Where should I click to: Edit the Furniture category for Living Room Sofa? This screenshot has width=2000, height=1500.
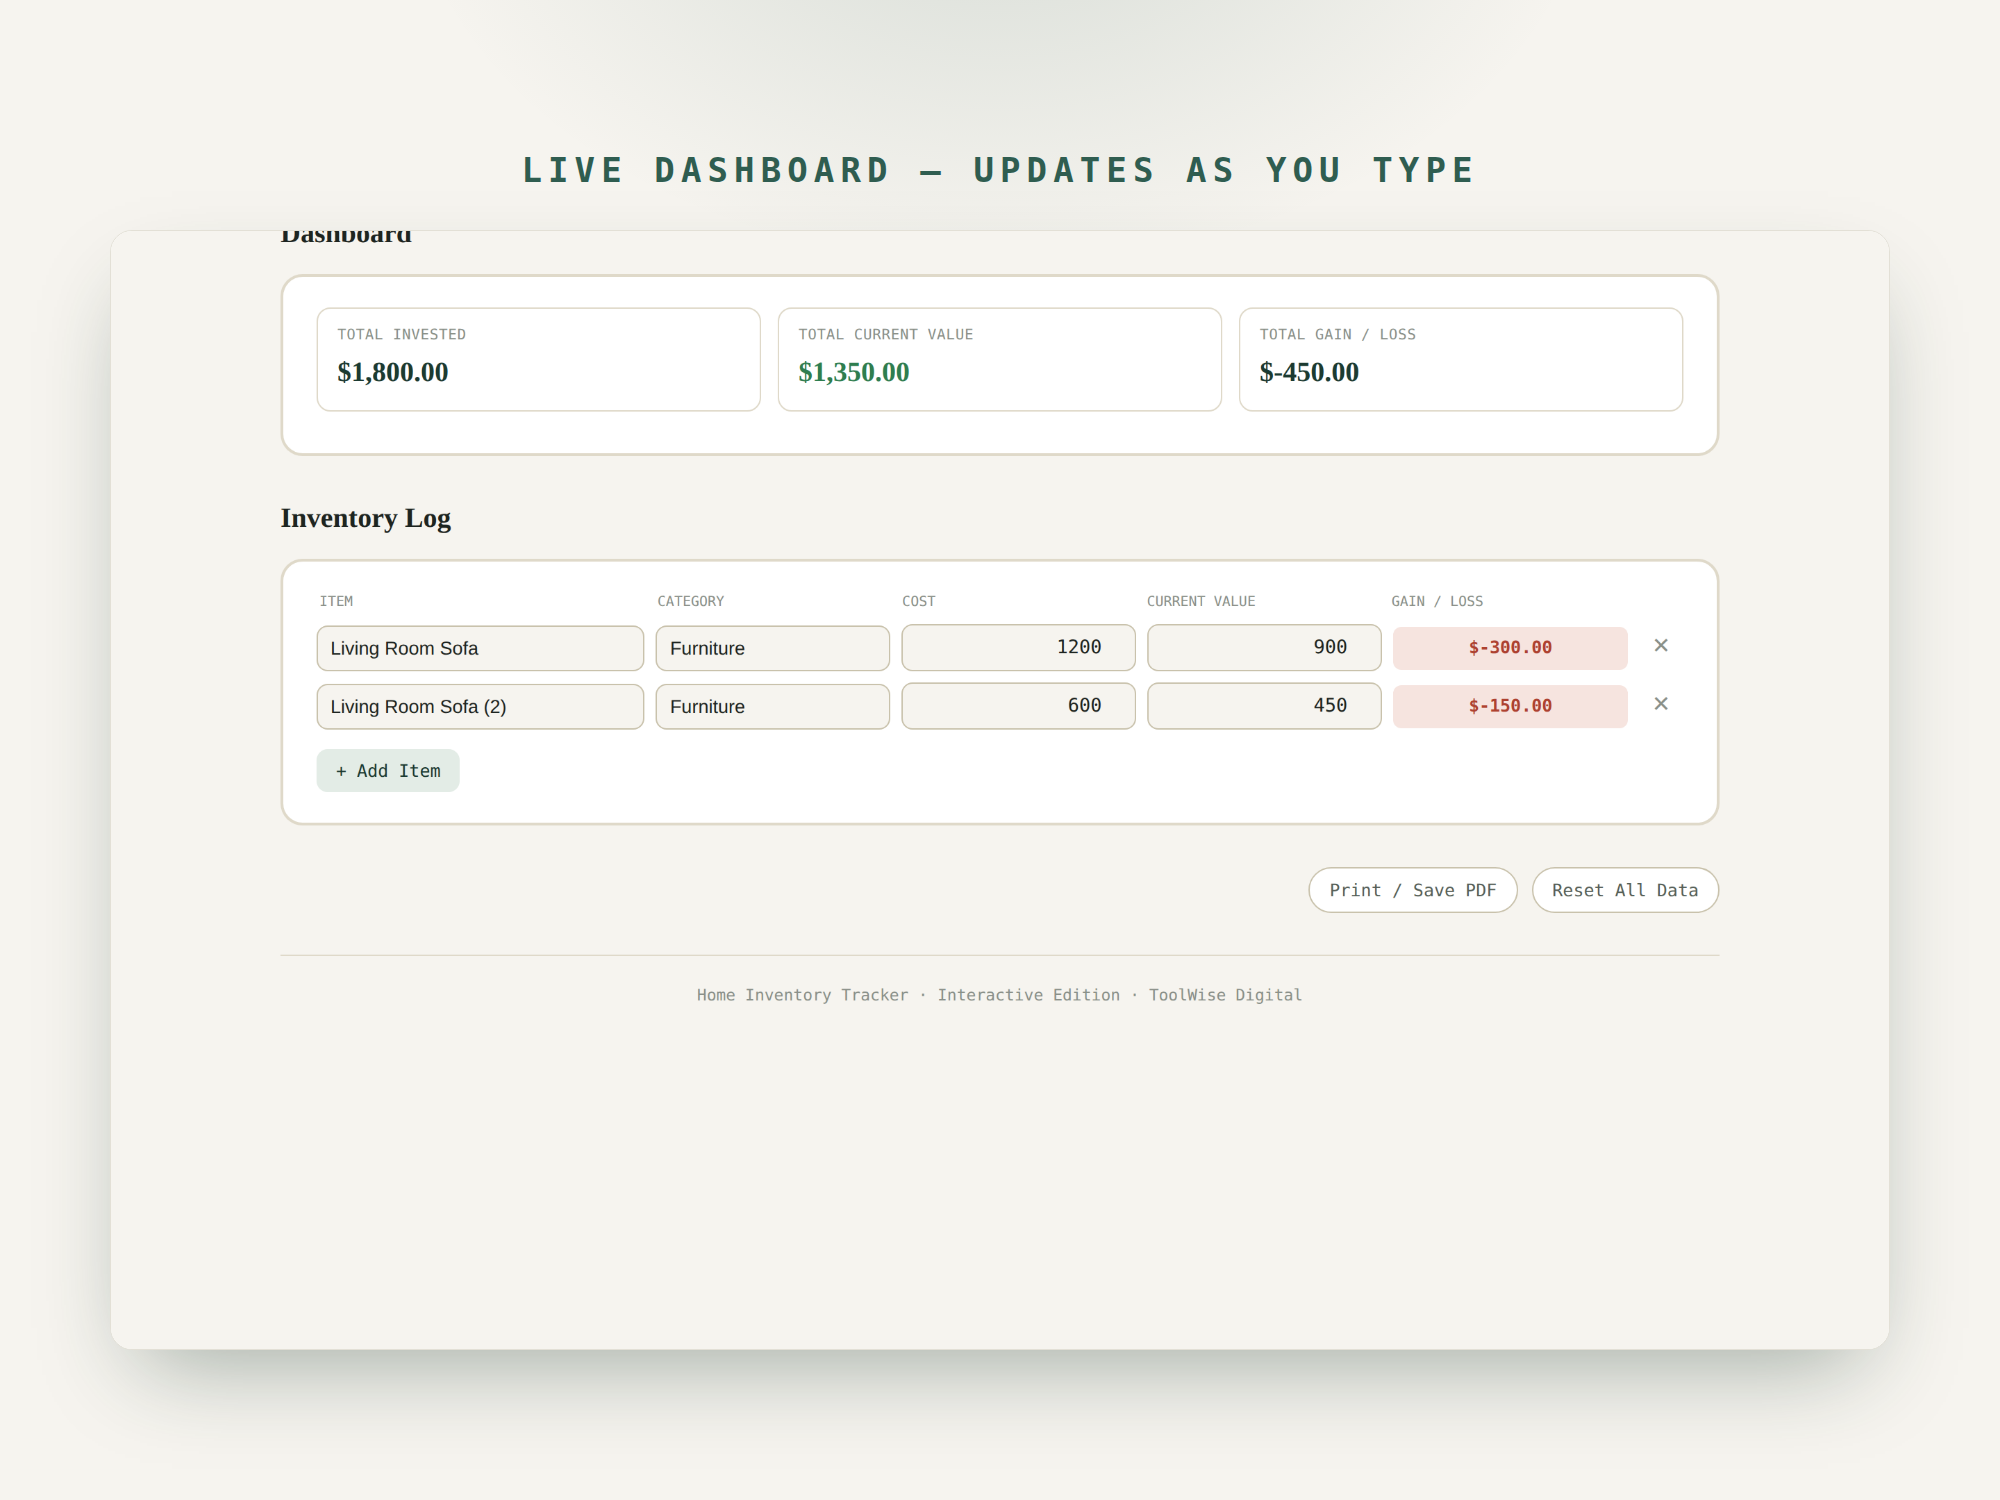[772, 648]
